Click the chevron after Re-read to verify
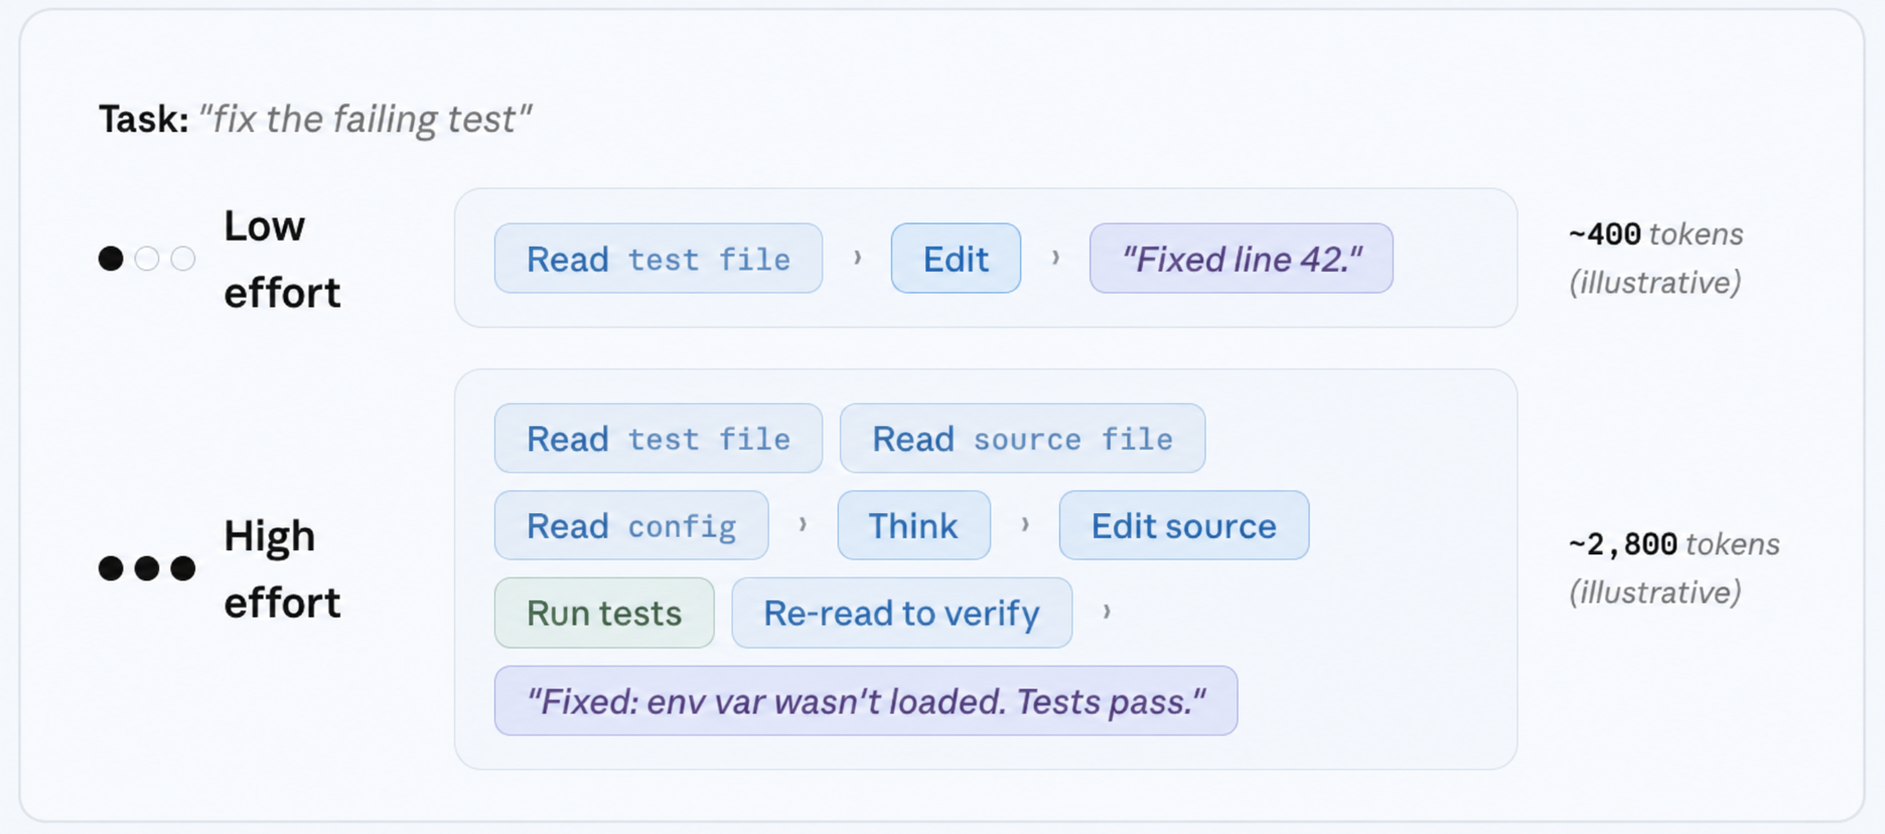Screen dimensions: 1885x834 click(x=1106, y=612)
